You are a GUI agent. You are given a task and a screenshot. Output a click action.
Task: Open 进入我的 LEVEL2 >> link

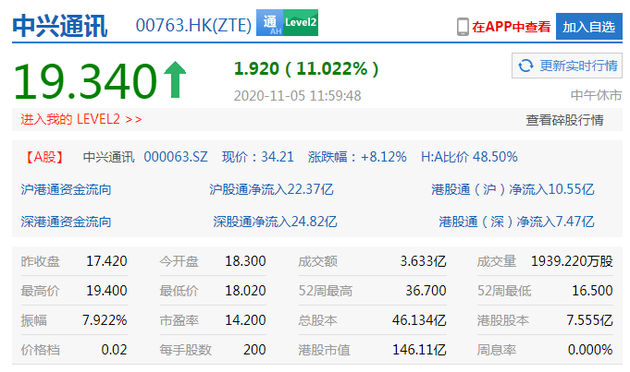81,119
